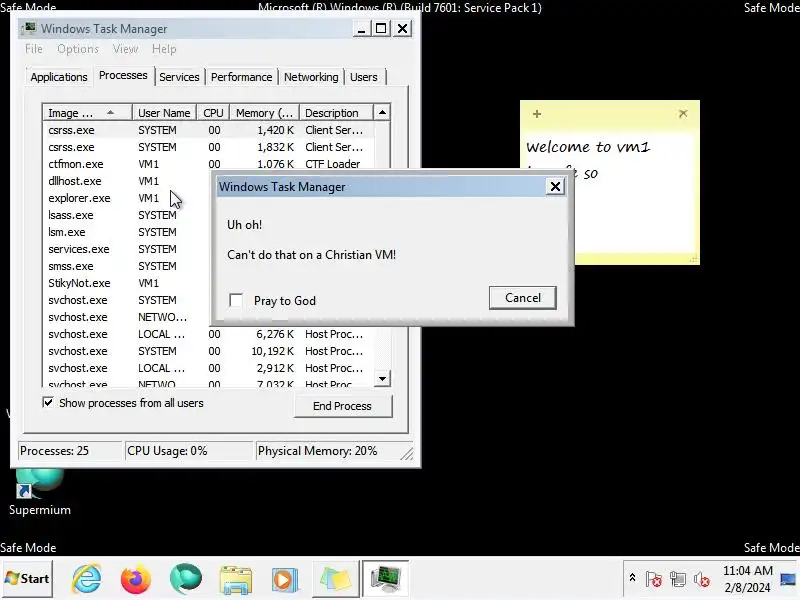The width and height of the screenshot is (800, 600).
Task: Open the Options menu
Action: (78, 49)
